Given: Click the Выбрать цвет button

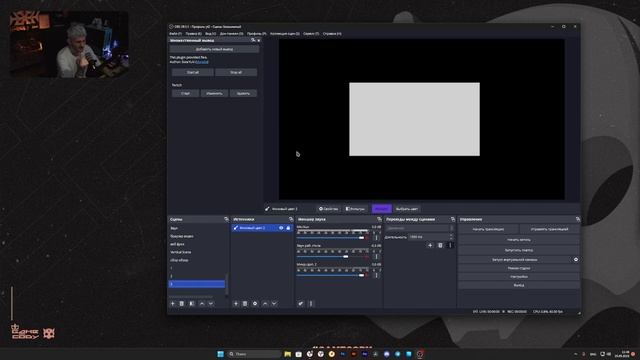Looking at the screenshot, I should [407, 209].
